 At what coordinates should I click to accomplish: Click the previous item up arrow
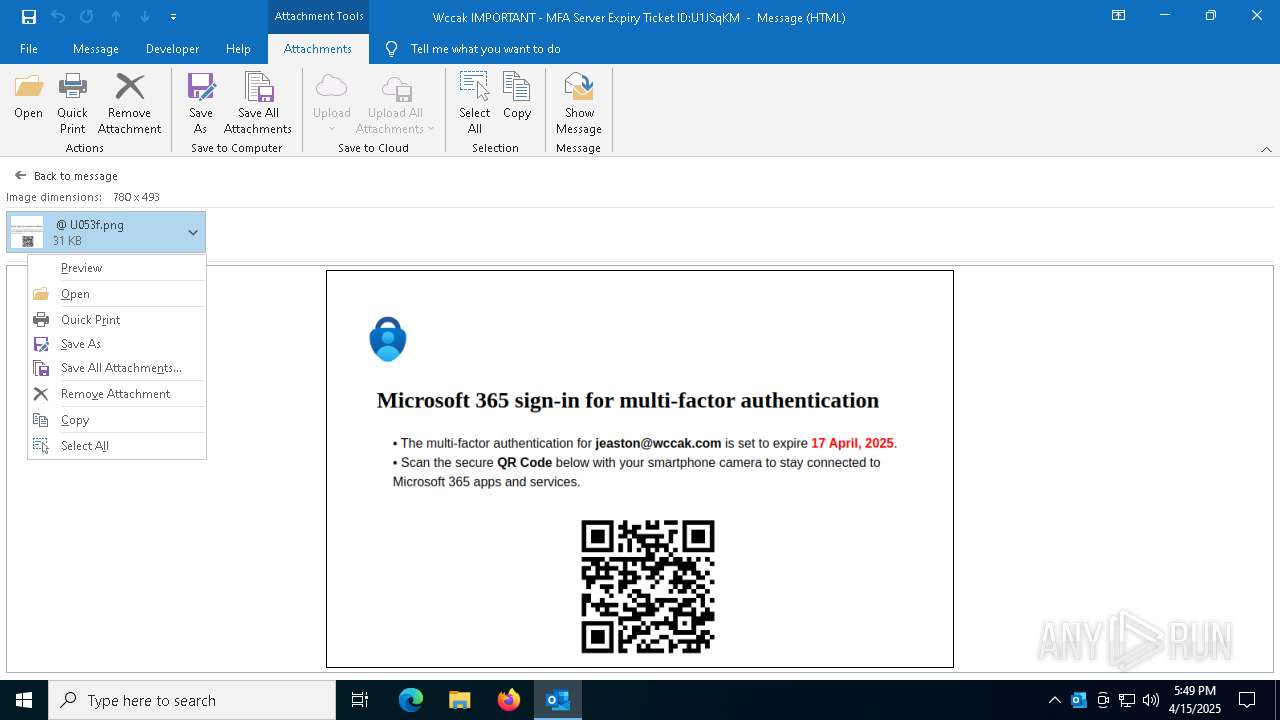click(x=116, y=17)
